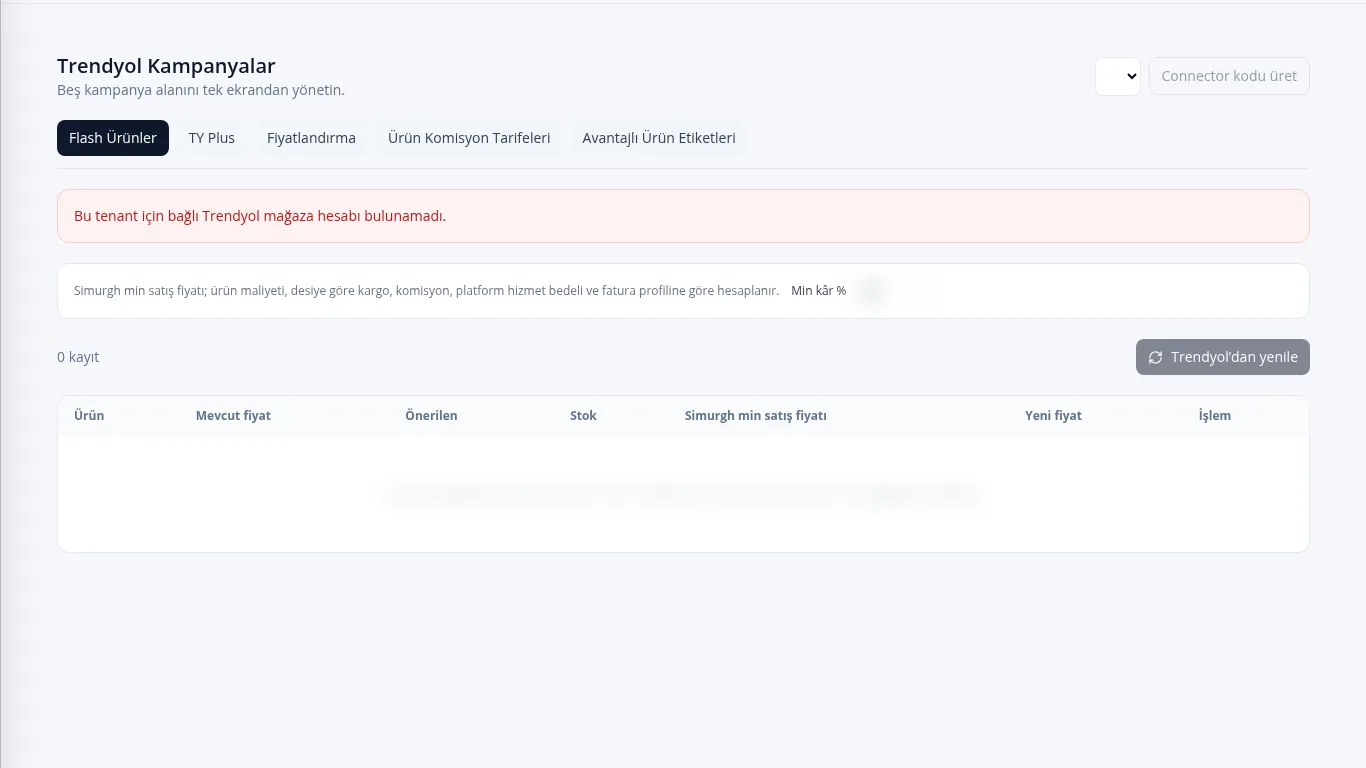Click the Ürün column header

89,415
